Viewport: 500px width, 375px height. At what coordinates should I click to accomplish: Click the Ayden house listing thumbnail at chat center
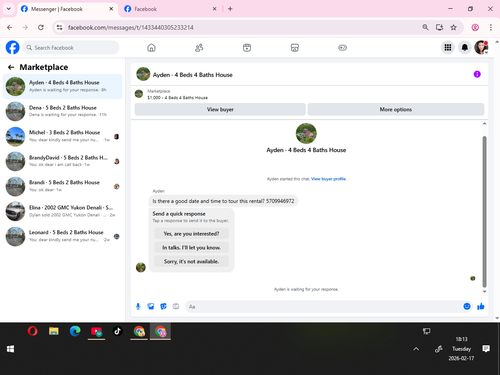(x=306, y=133)
